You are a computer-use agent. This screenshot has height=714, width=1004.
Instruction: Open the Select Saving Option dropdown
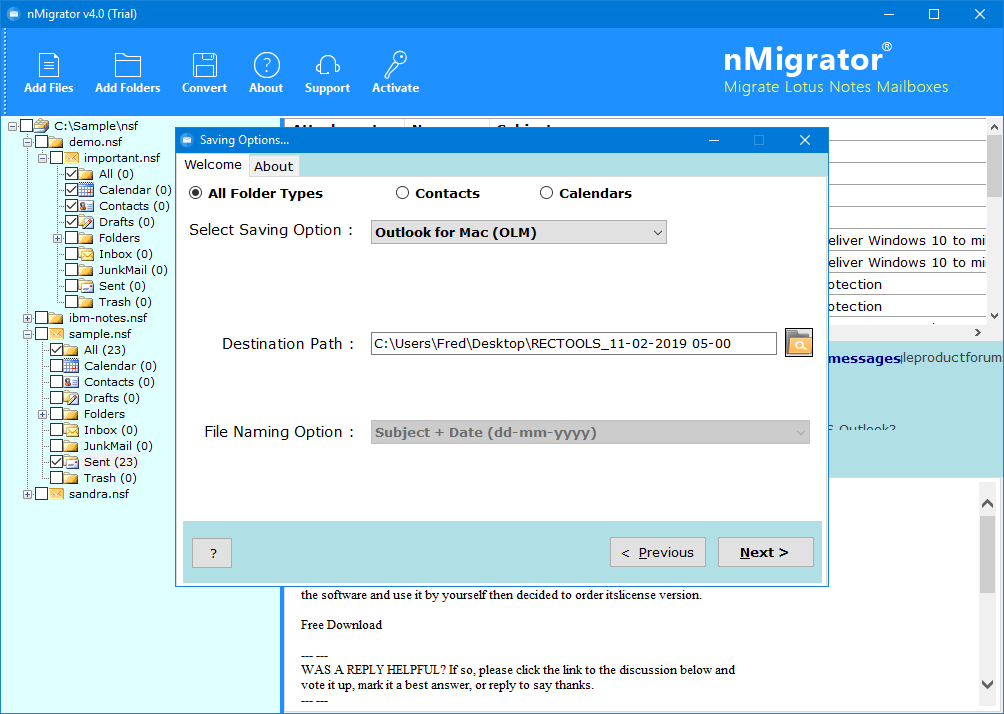coord(519,232)
